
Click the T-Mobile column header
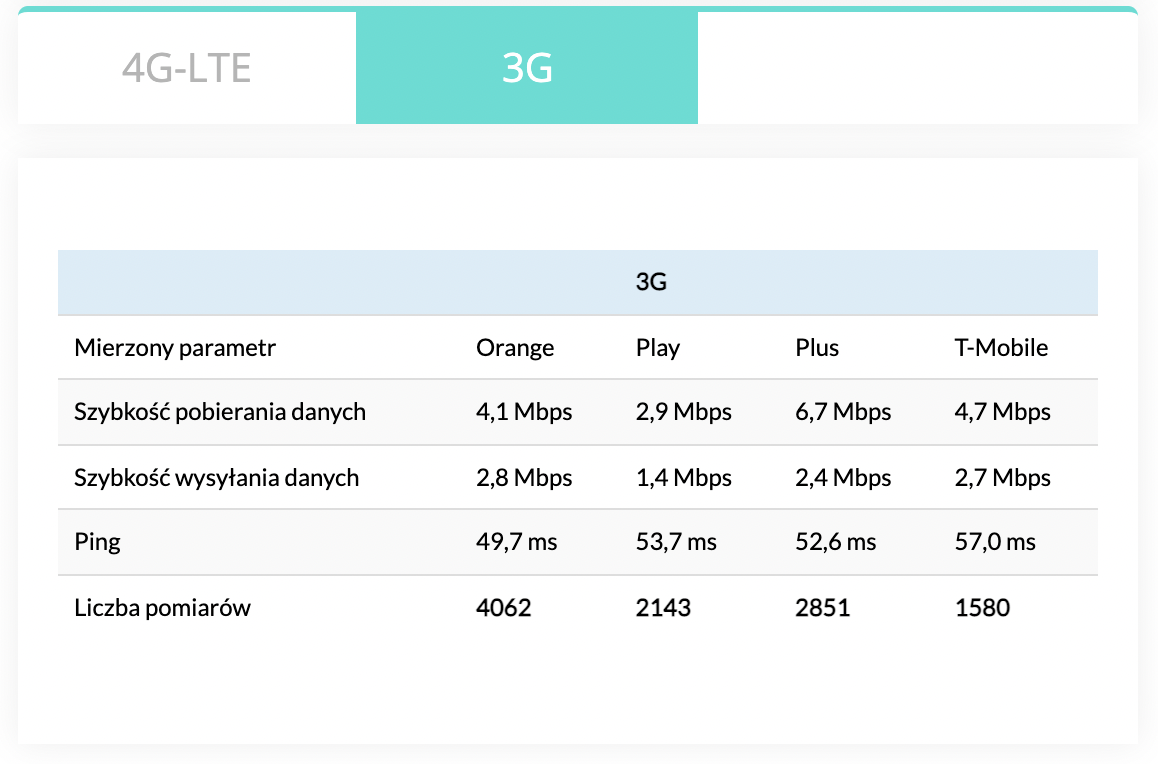(x=1001, y=348)
